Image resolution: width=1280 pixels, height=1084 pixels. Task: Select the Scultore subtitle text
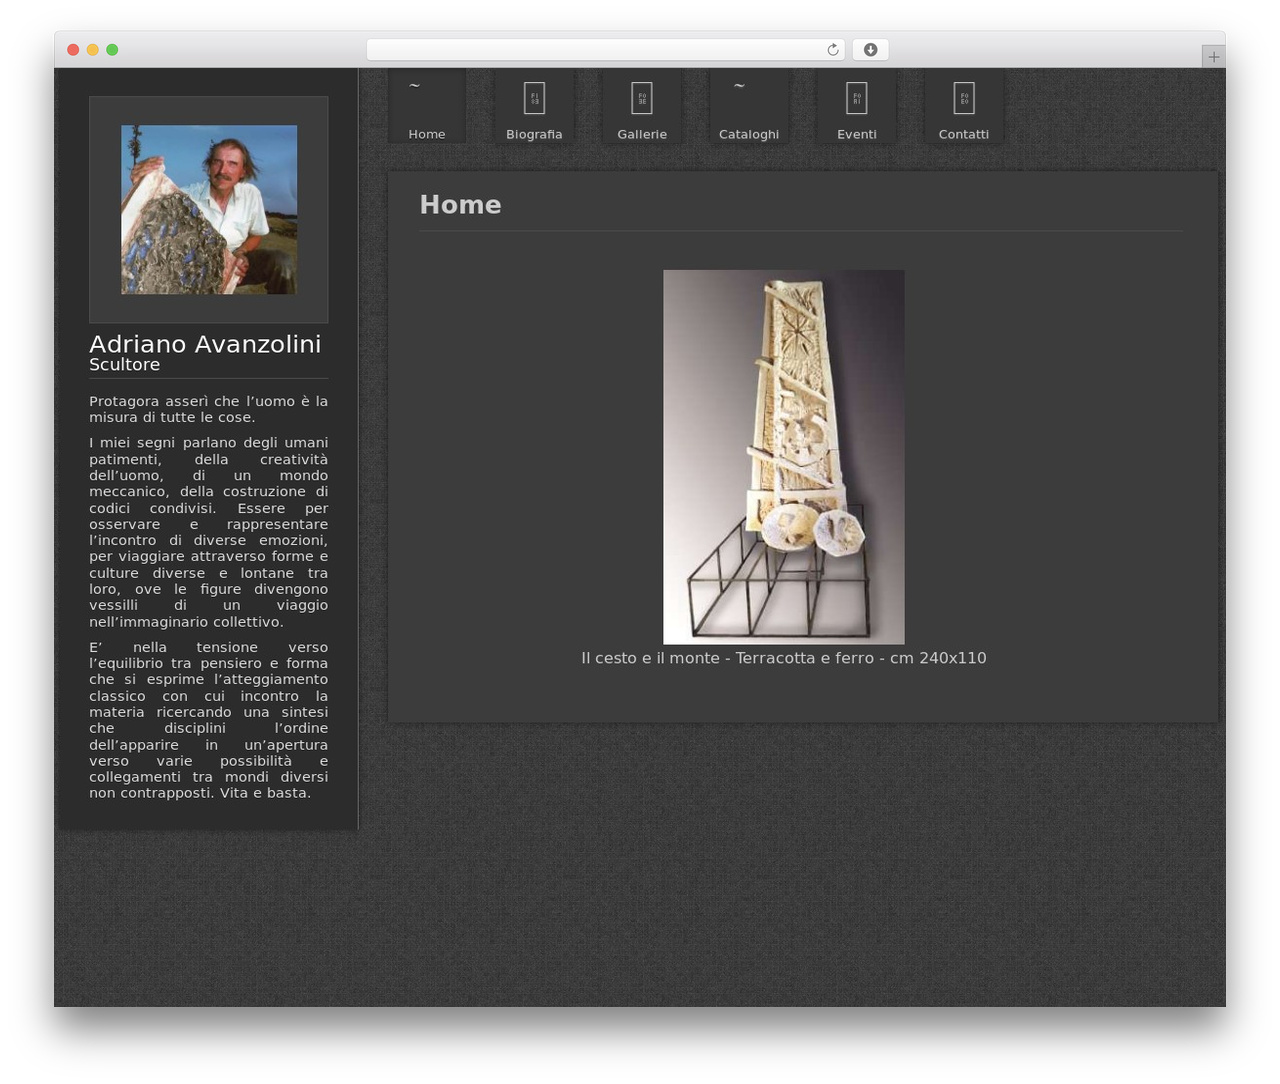pyautogui.click(x=124, y=365)
